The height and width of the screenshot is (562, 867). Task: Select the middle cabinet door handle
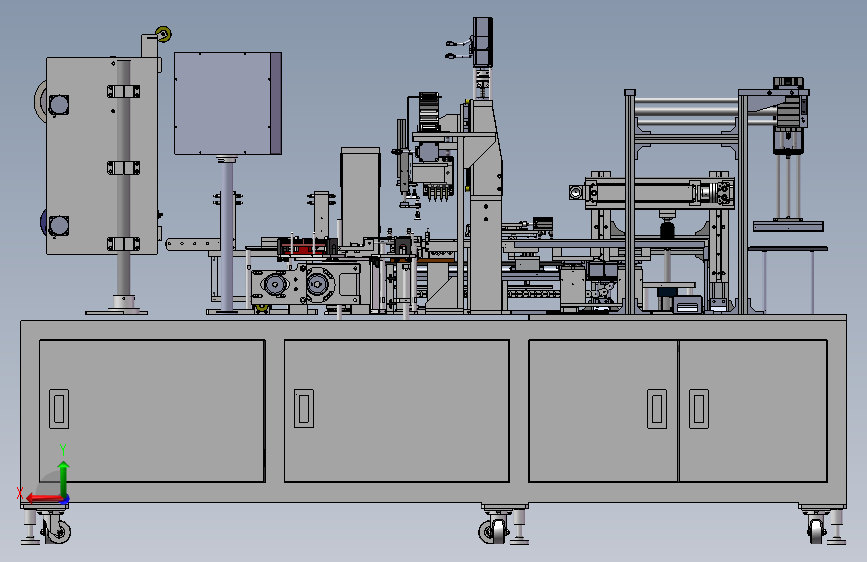click(x=304, y=408)
